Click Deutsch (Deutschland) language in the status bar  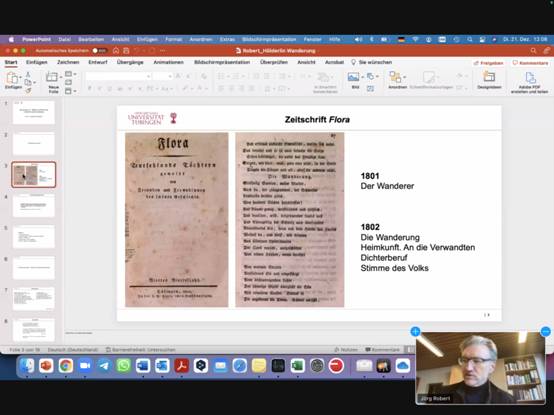[x=73, y=350]
